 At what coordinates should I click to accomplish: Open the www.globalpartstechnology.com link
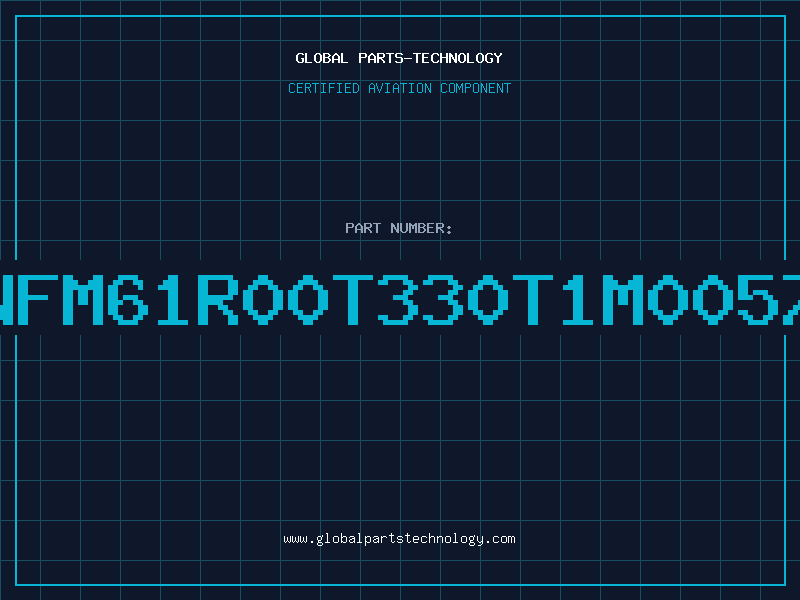tap(399, 539)
